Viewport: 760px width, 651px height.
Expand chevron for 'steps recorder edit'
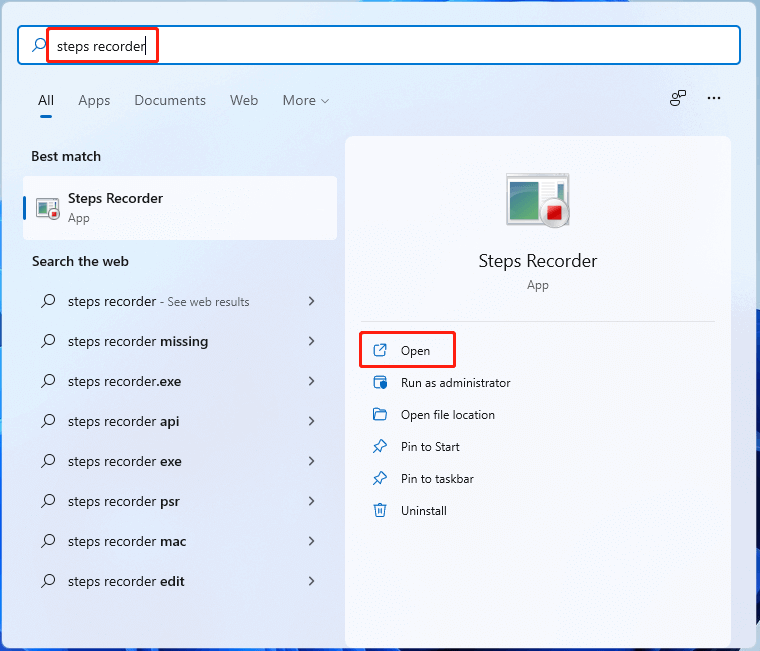(x=312, y=581)
